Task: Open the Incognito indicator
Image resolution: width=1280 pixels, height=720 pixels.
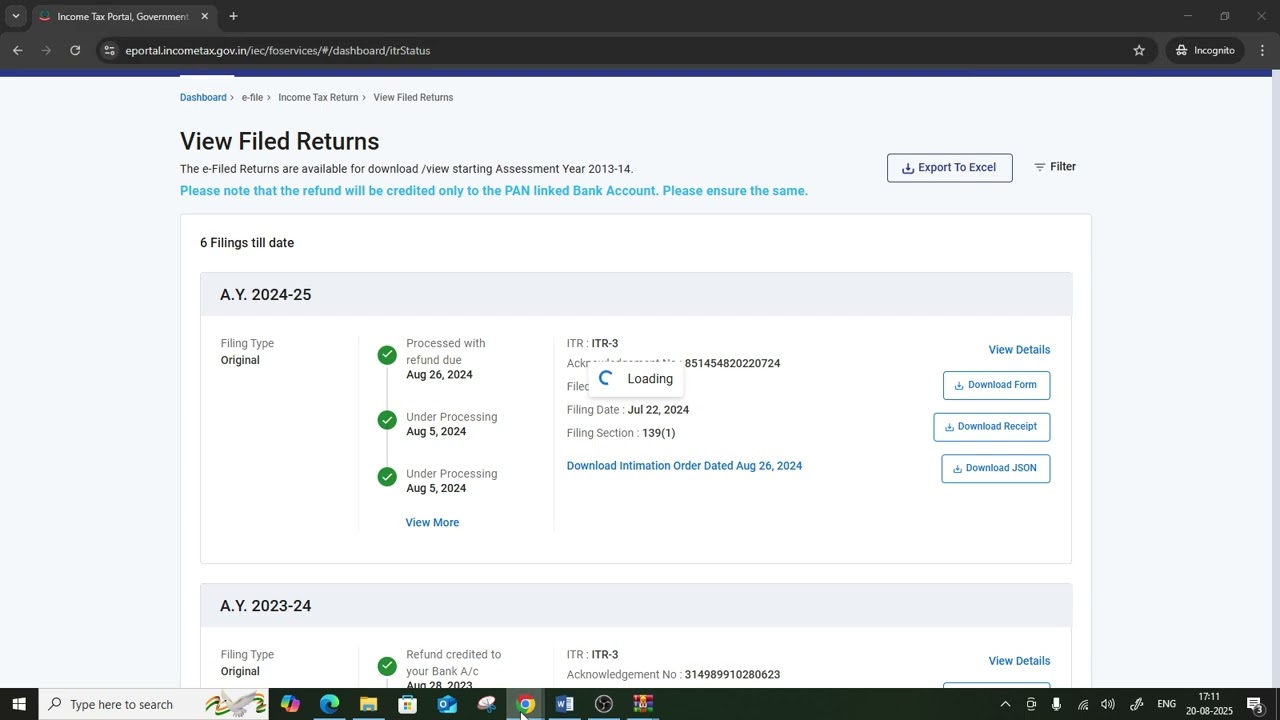Action: point(1205,50)
